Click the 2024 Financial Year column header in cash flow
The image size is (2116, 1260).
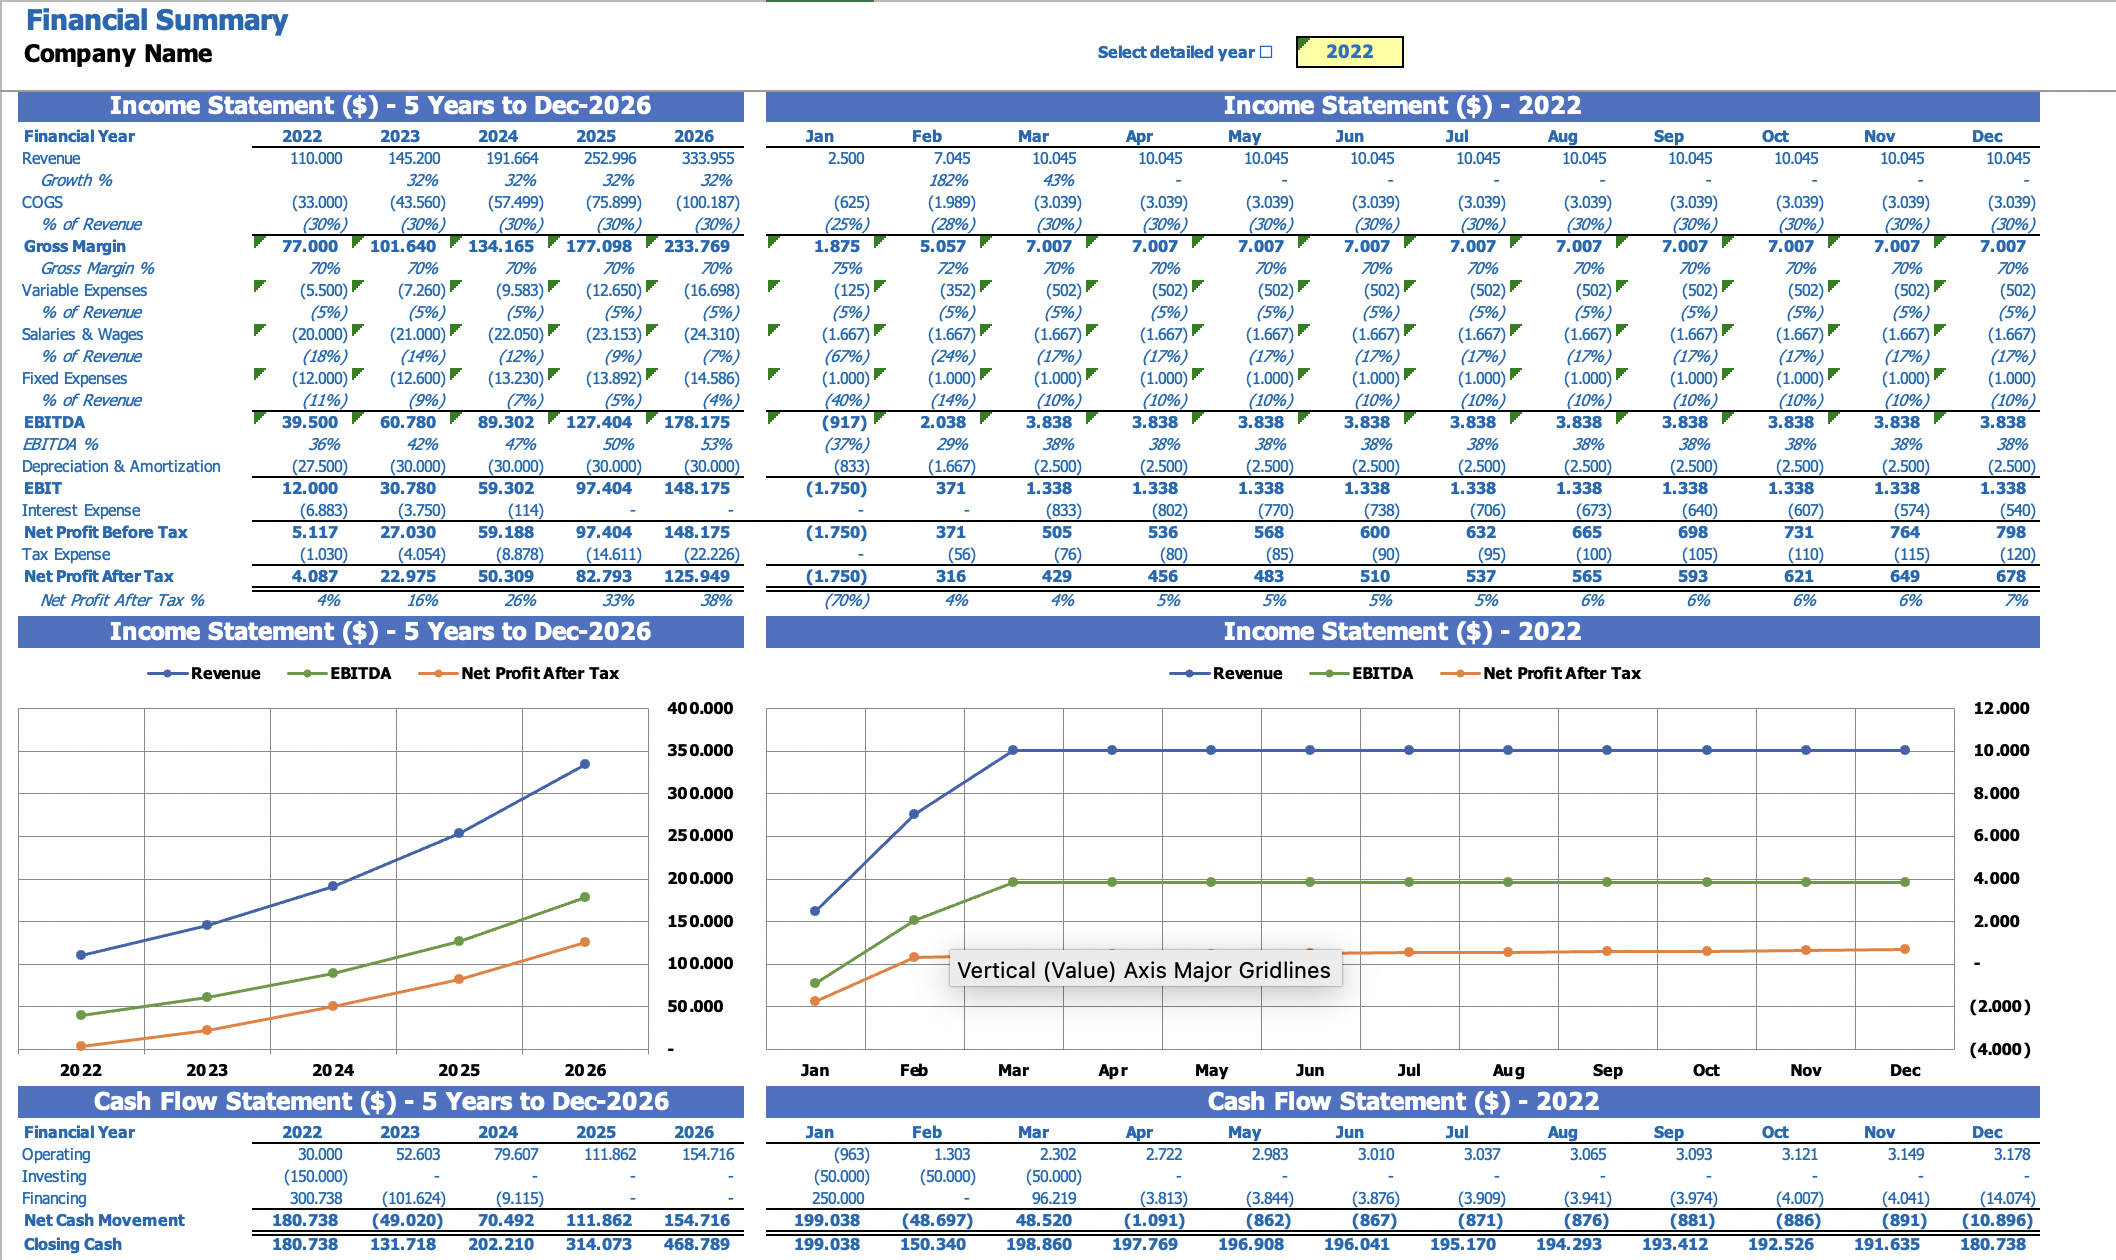click(x=497, y=1132)
